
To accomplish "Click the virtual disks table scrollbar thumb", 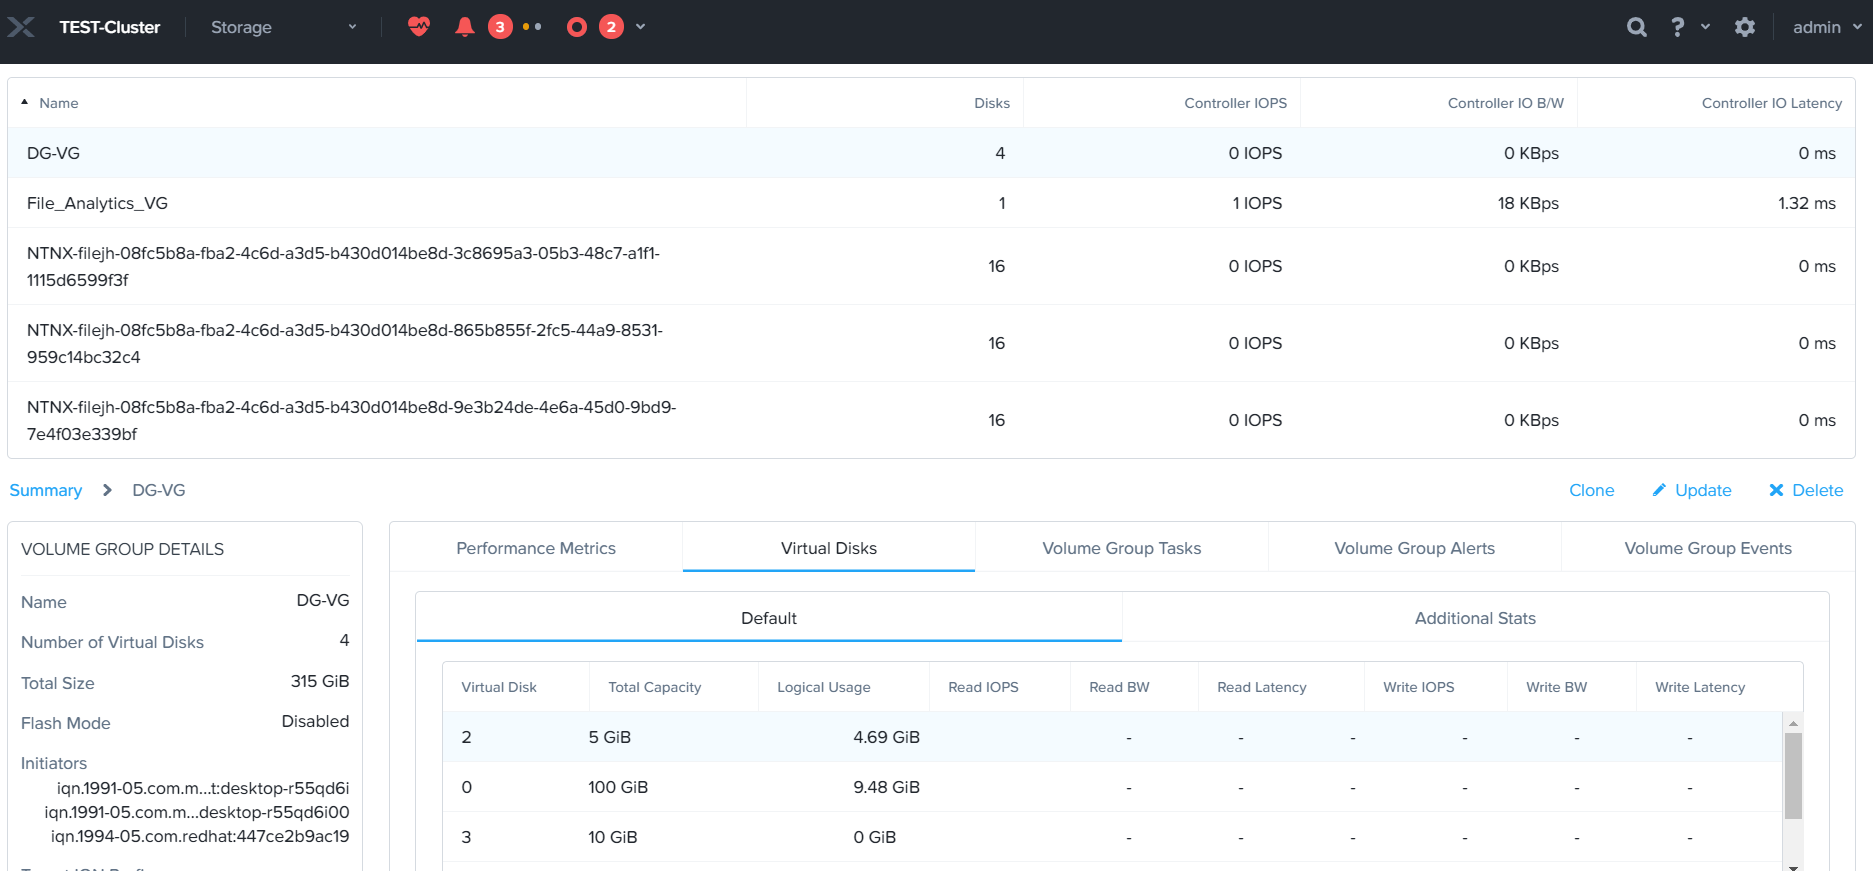I will pyautogui.click(x=1794, y=776).
